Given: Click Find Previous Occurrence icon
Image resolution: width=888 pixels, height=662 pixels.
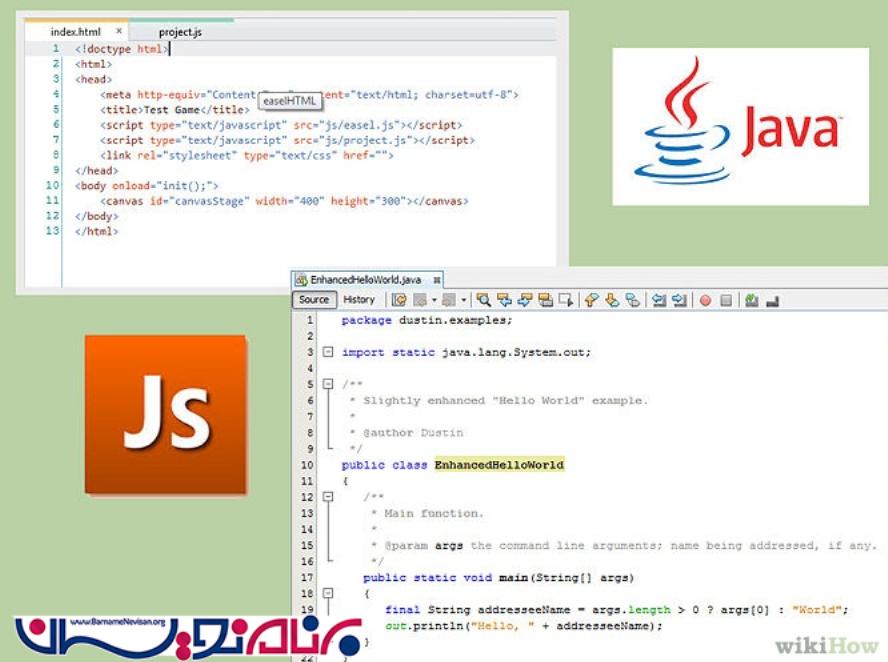Looking at the screenshot, I should [x=504, y=300].
